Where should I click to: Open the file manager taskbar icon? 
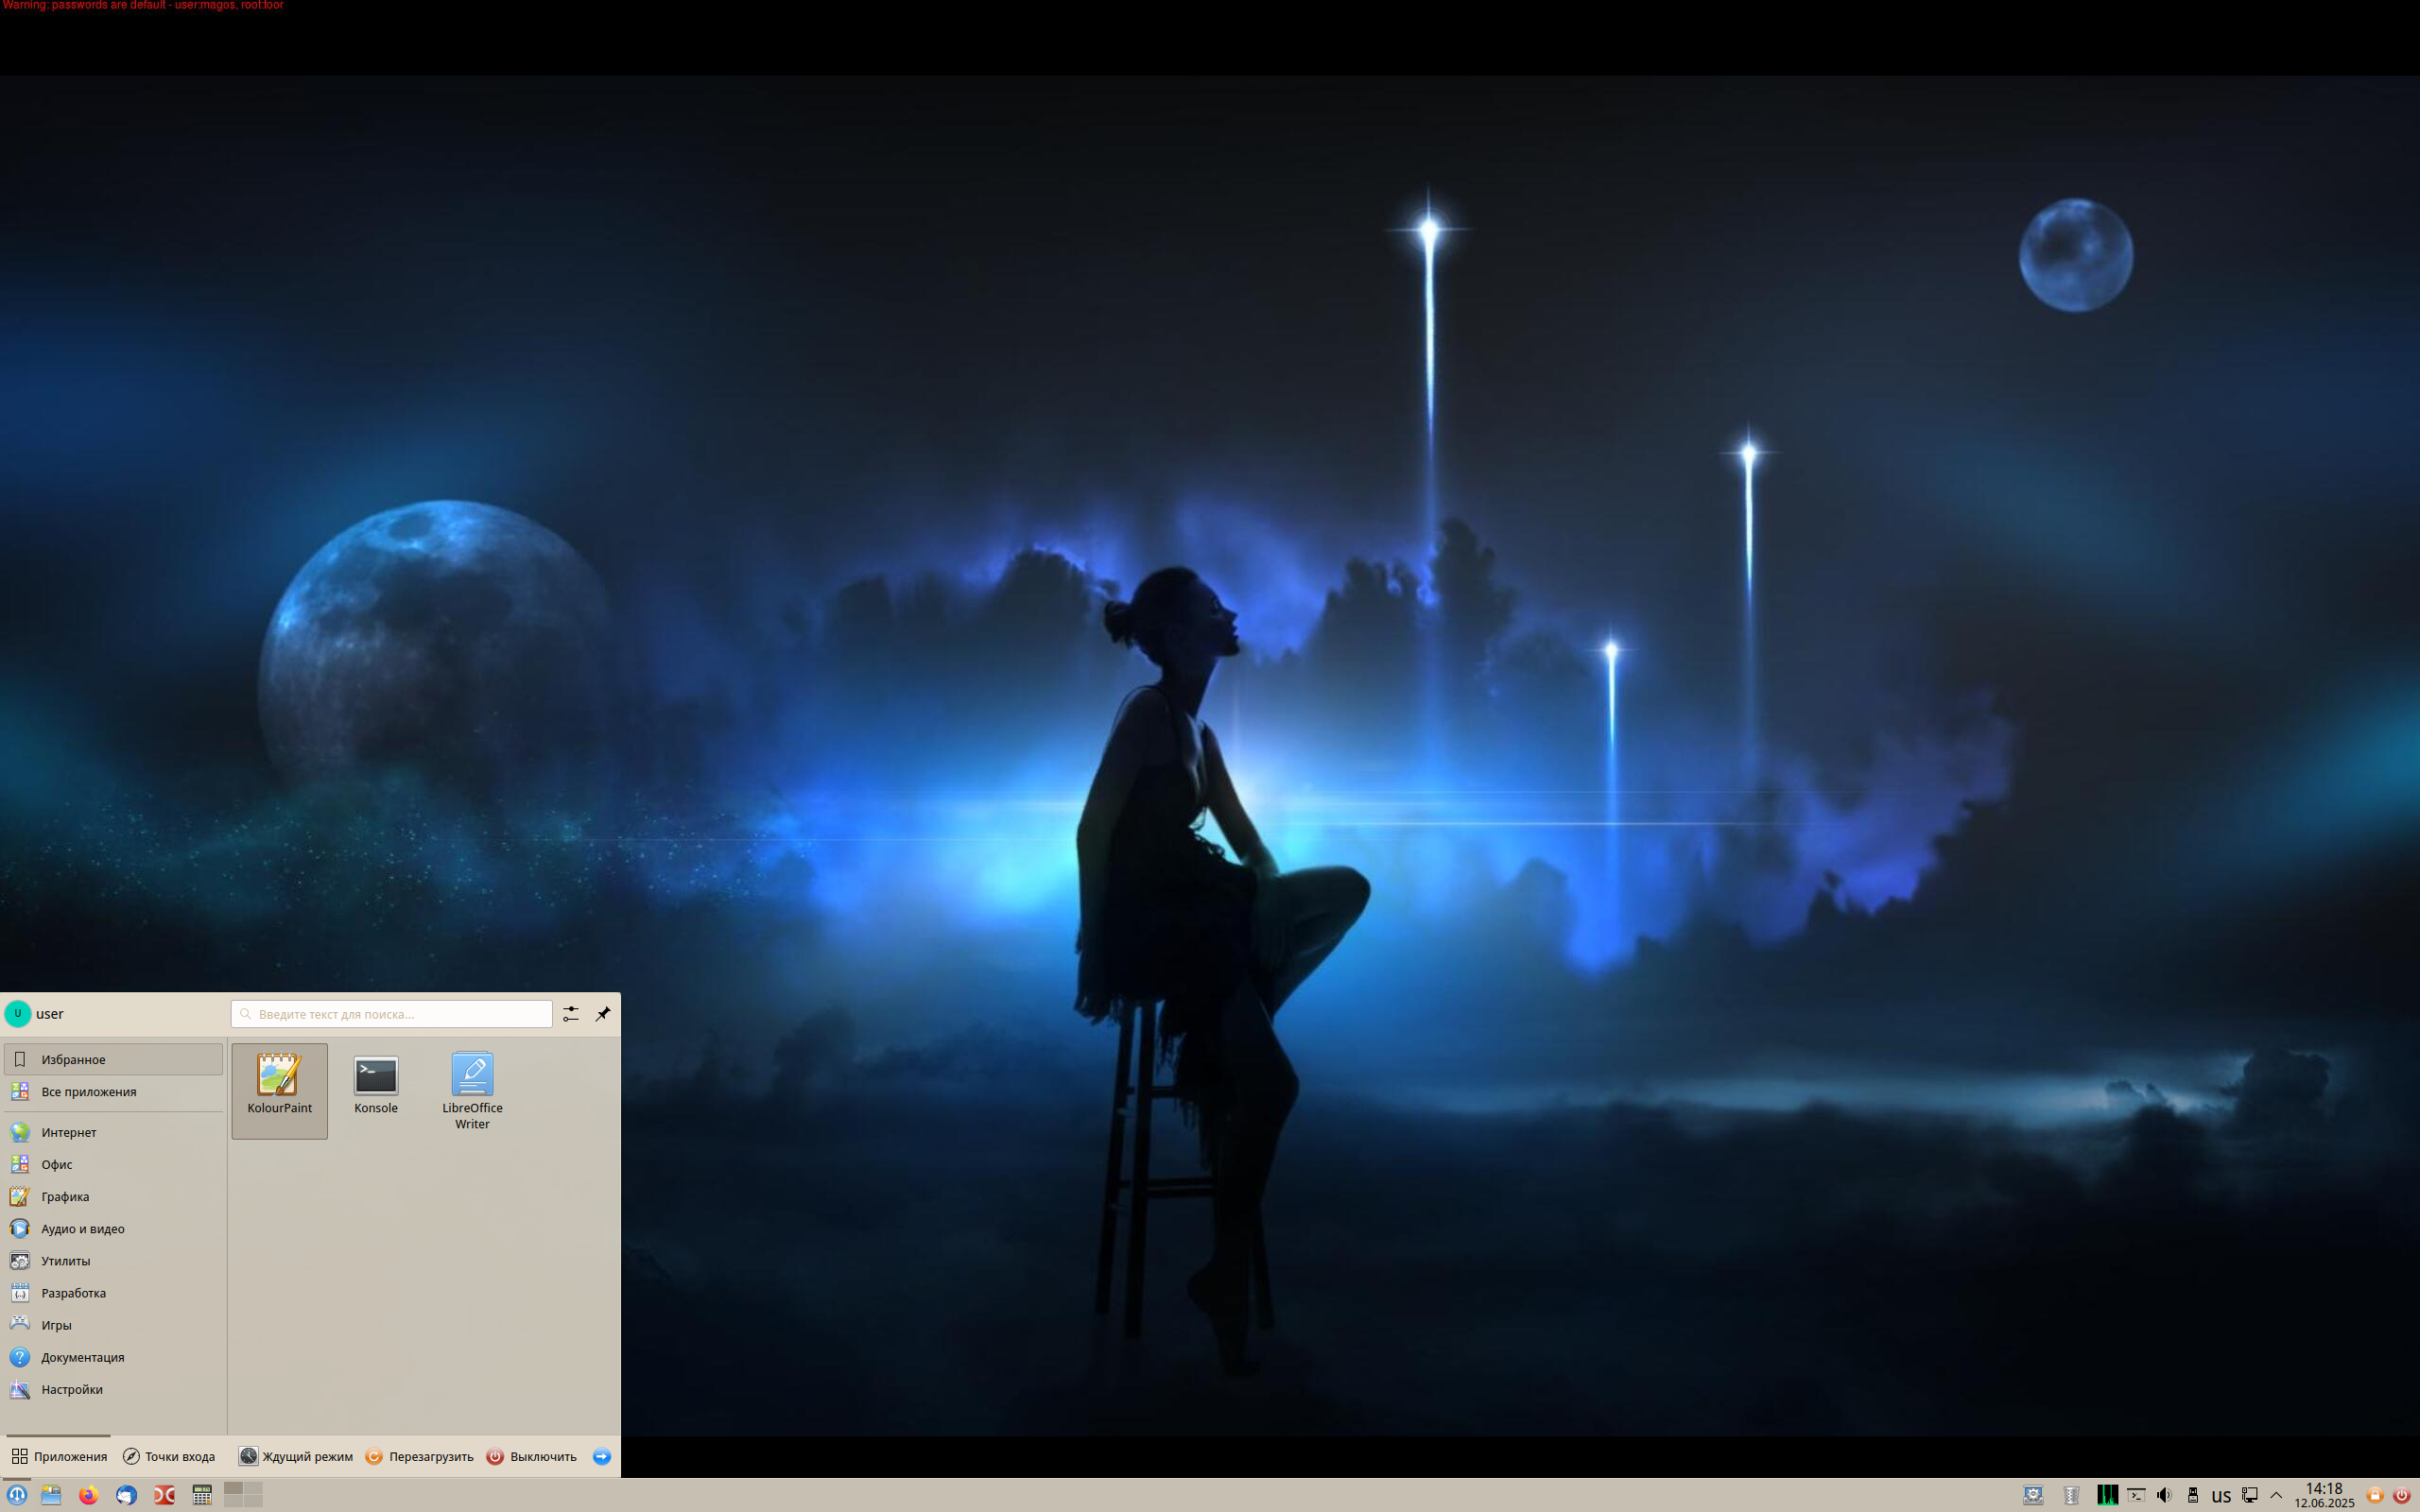point(51,1495)
